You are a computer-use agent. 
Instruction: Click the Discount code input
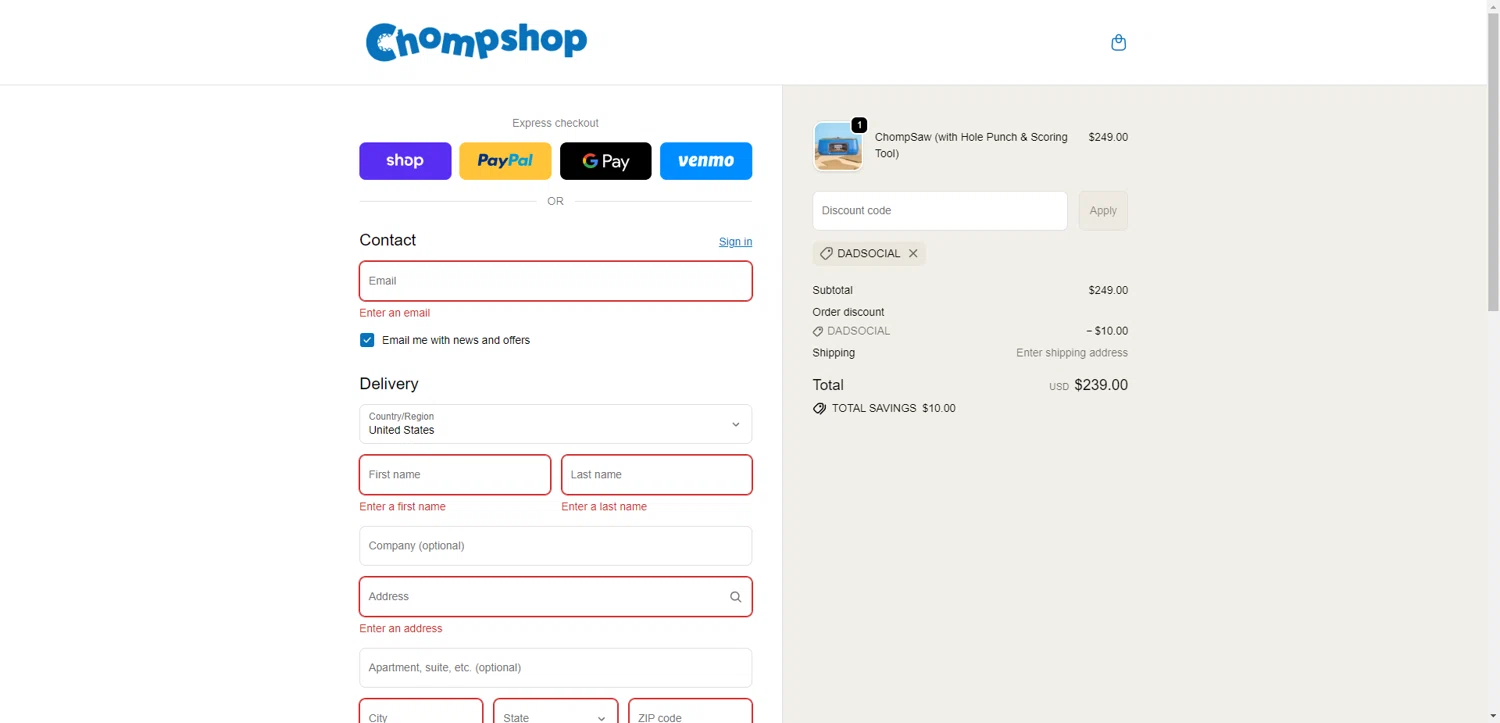pyautogui.click(x=940, y=211)
